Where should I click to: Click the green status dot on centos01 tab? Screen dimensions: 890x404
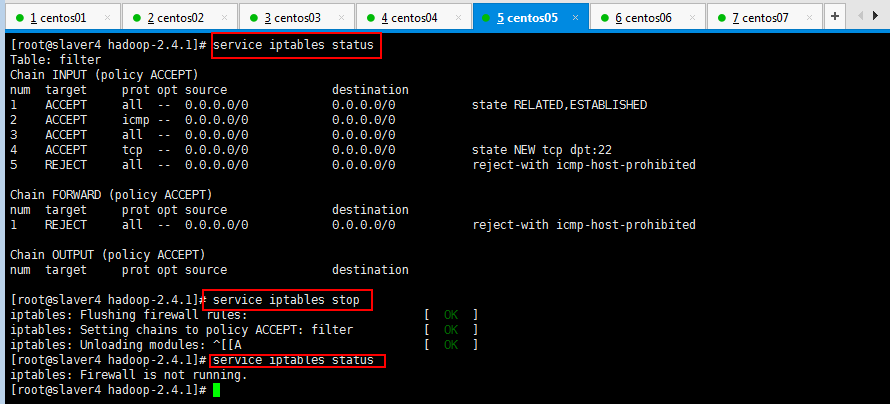tap(20, 18)
